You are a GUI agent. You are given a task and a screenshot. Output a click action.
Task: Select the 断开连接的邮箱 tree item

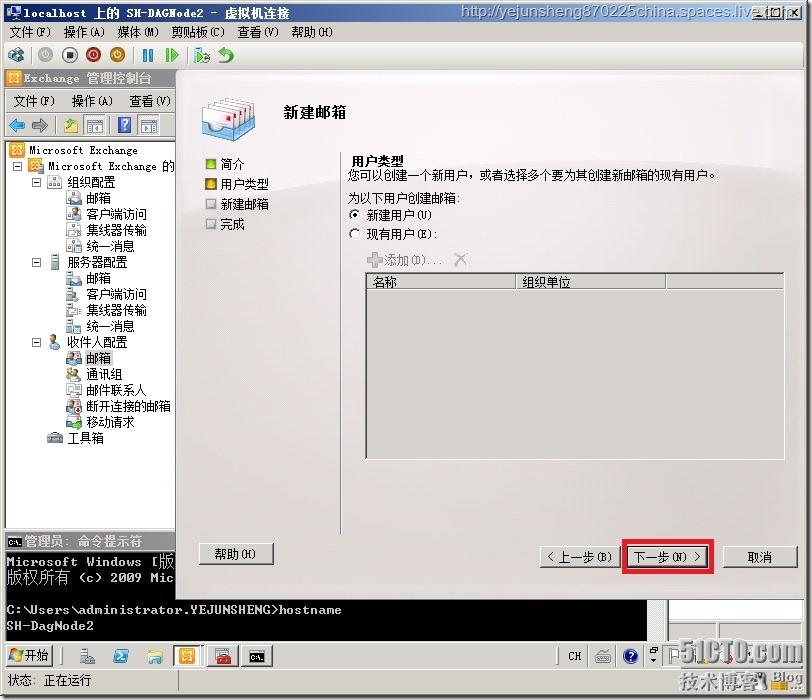[128, 406]
